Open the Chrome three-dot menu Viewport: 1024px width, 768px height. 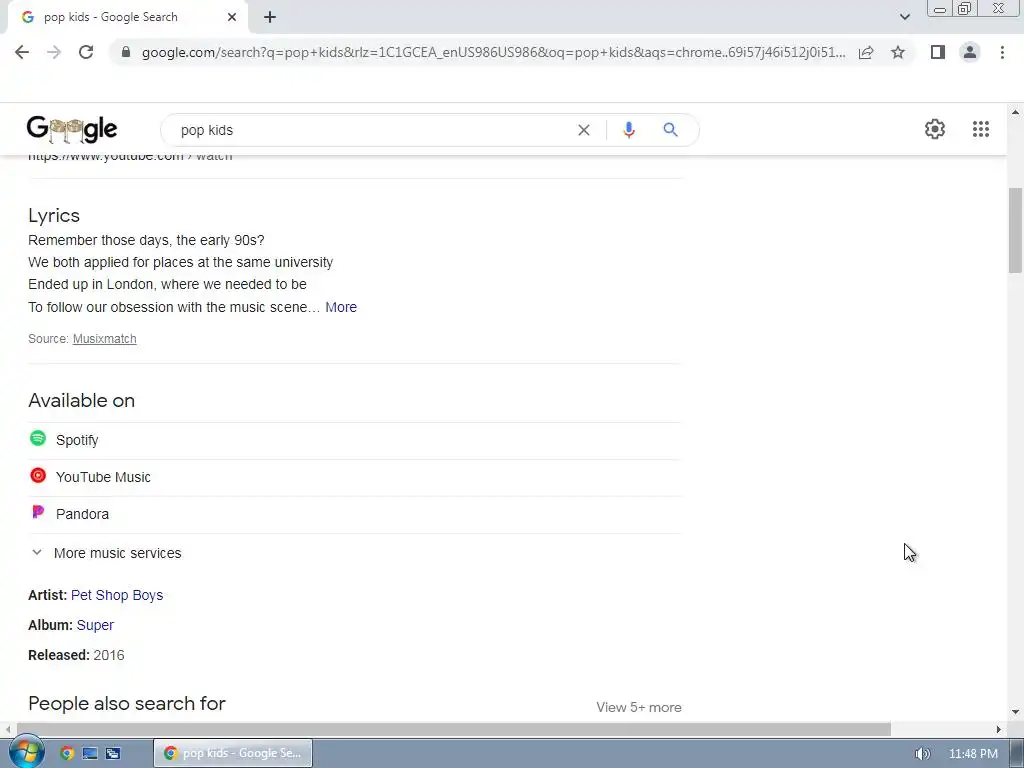click(x=1002, y=52)
